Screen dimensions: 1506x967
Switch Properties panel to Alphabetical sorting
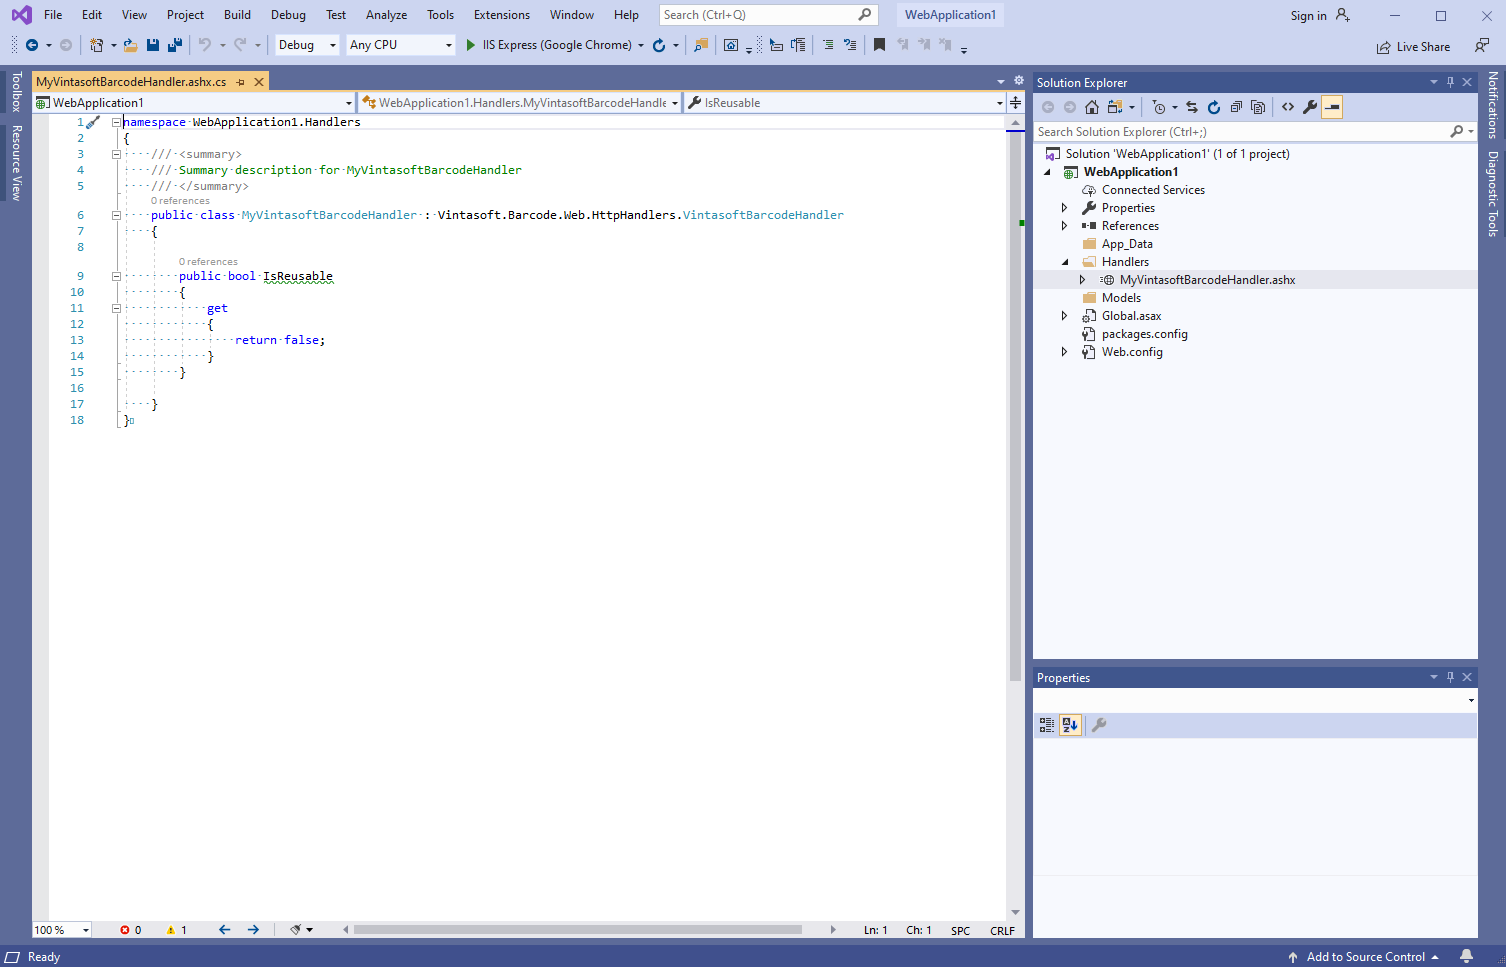[1070, 725]
